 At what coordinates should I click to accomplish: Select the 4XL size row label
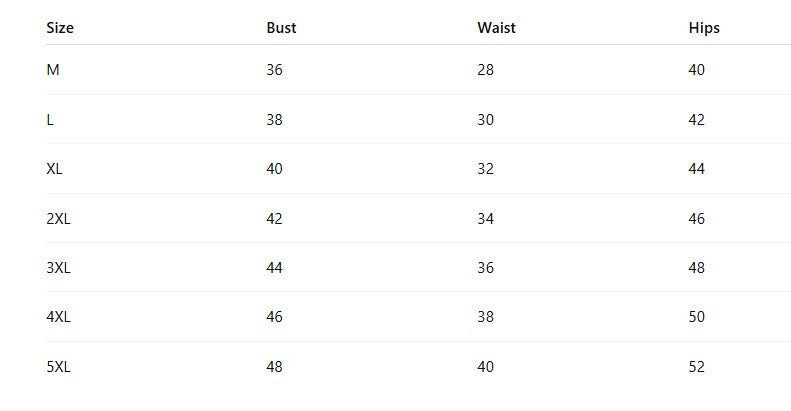click(x=59, y=317)
